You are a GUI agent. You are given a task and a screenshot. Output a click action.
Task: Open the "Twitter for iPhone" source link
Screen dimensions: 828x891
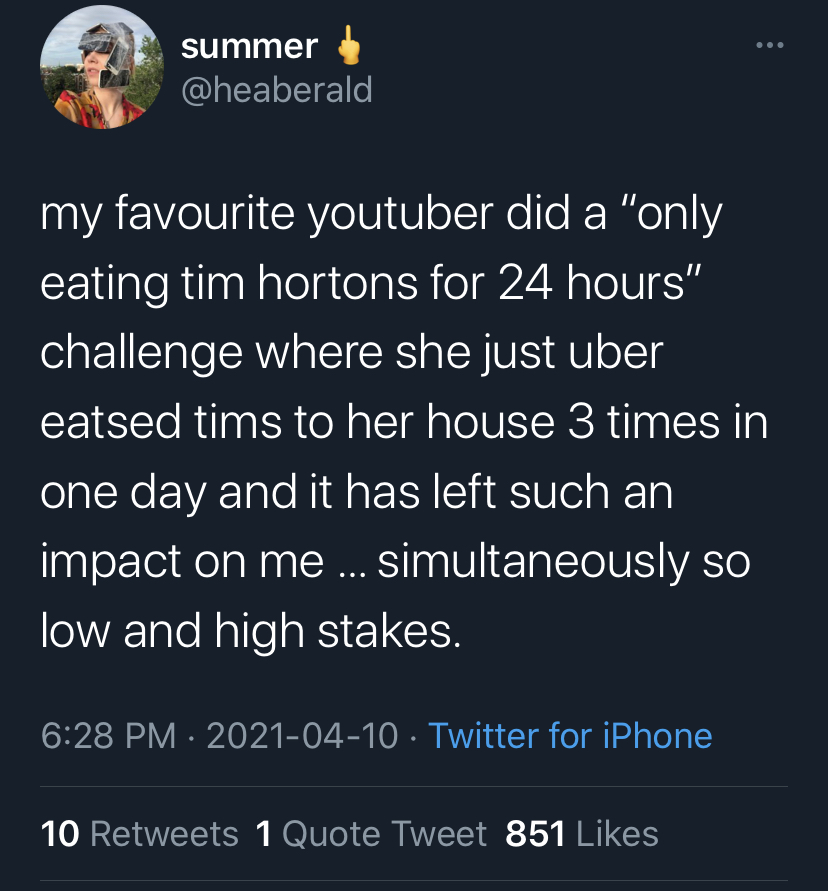(570, 736)
